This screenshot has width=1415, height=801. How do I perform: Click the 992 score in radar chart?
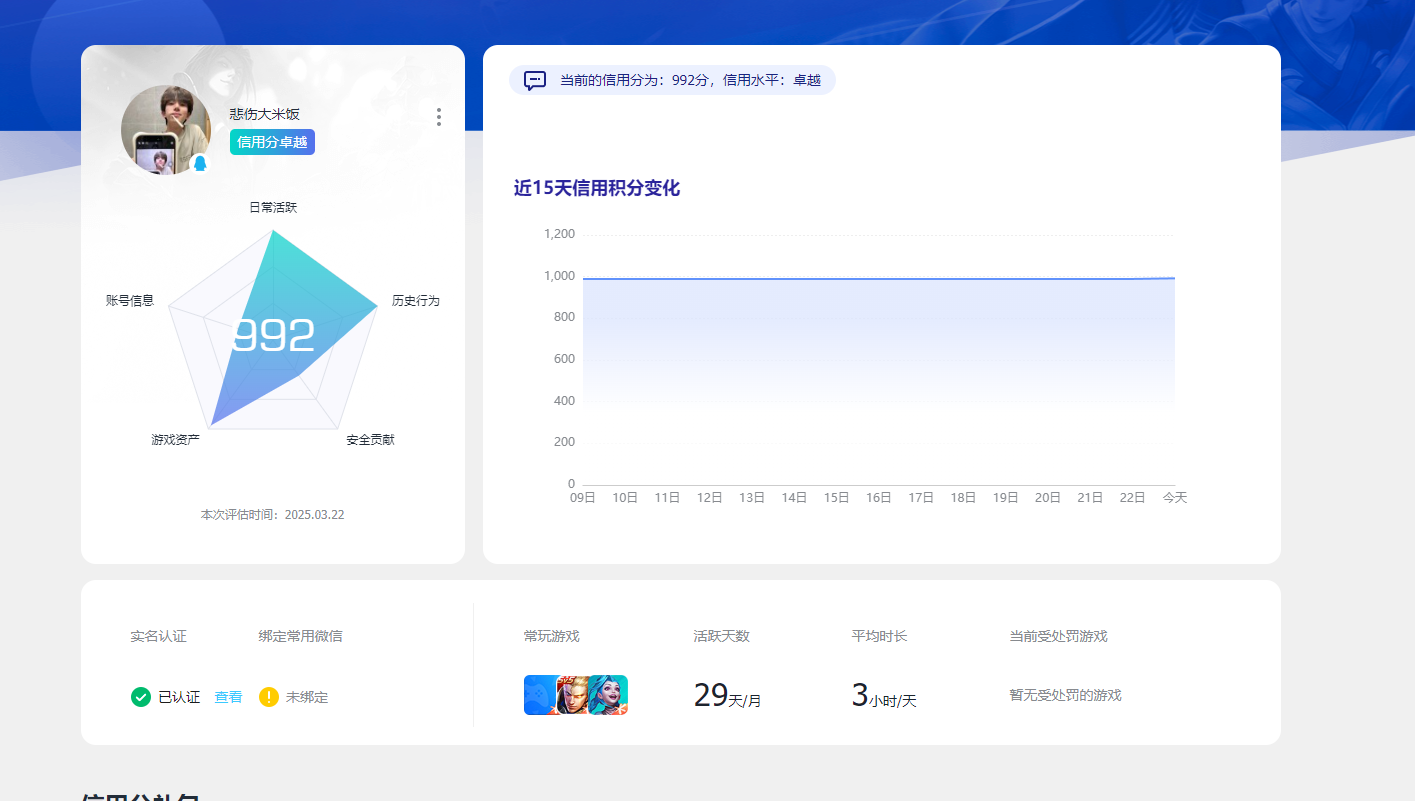273,336
